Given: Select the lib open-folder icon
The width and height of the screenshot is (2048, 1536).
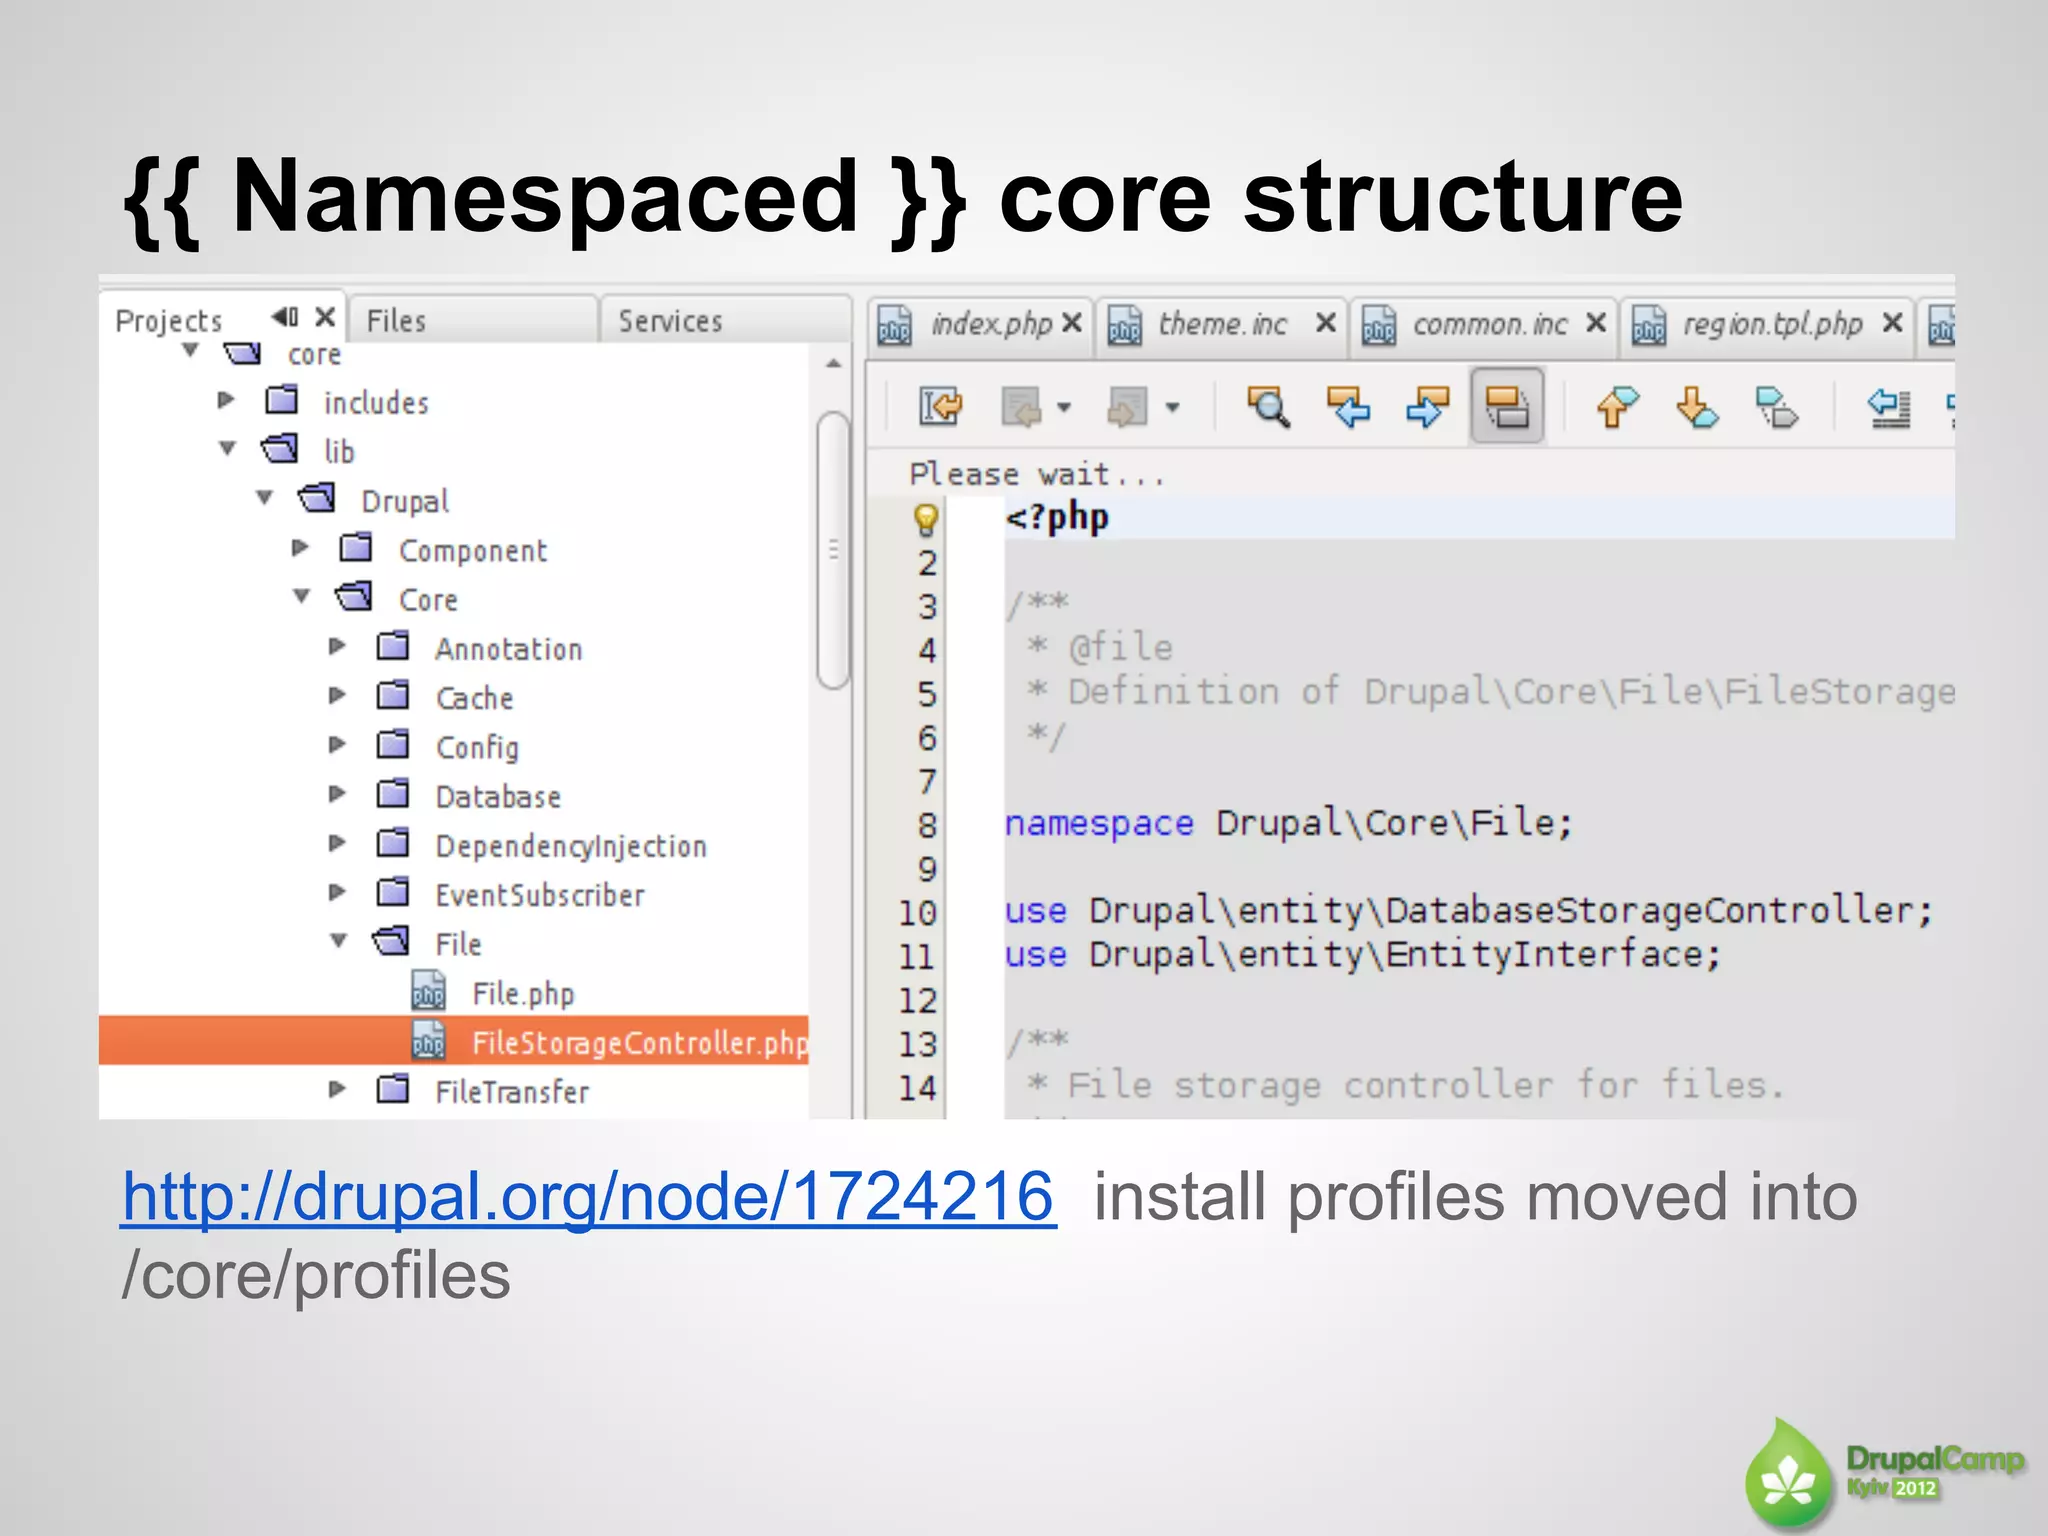Looking at the screenshot, I should (x=280, y=448).
